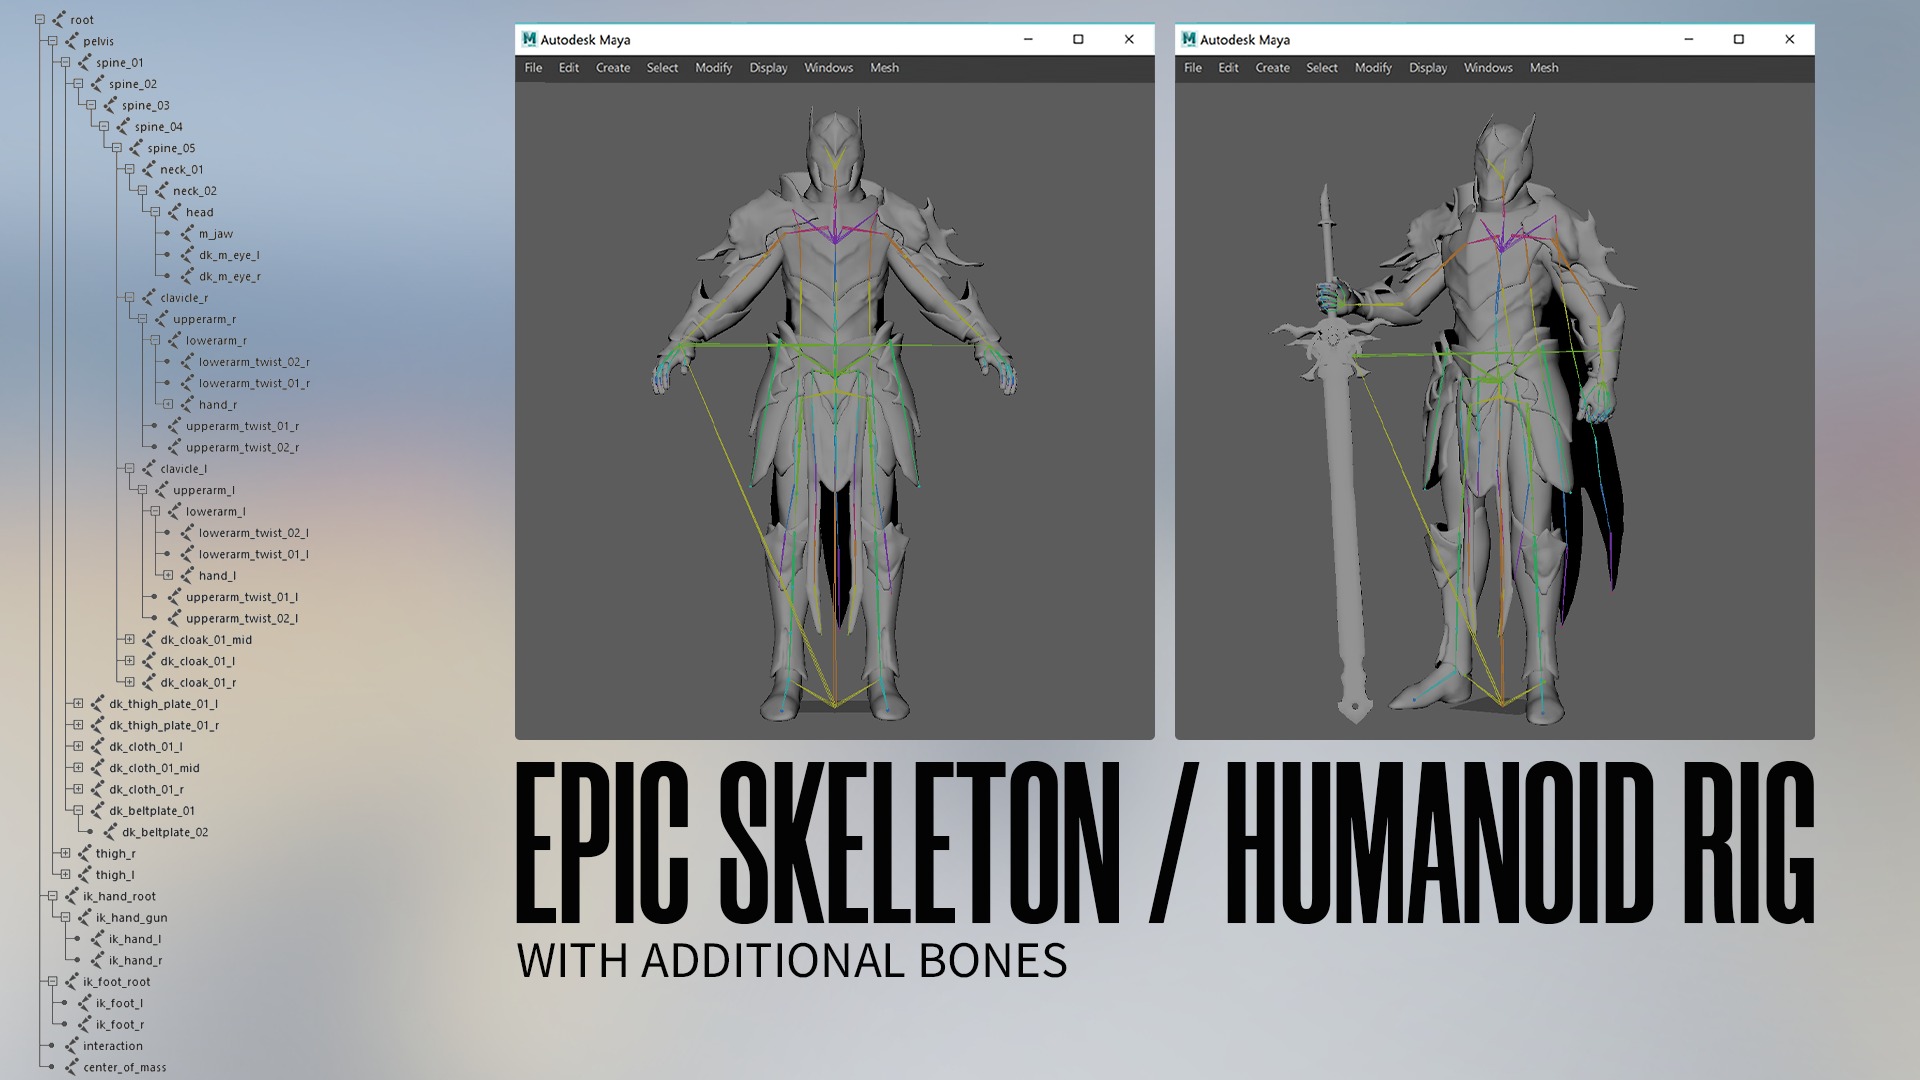Viewport: 1920px width, 1080px height.
Task: Click the bone icon beside dk_cloak_01_mid
Action: pos(149,640)
